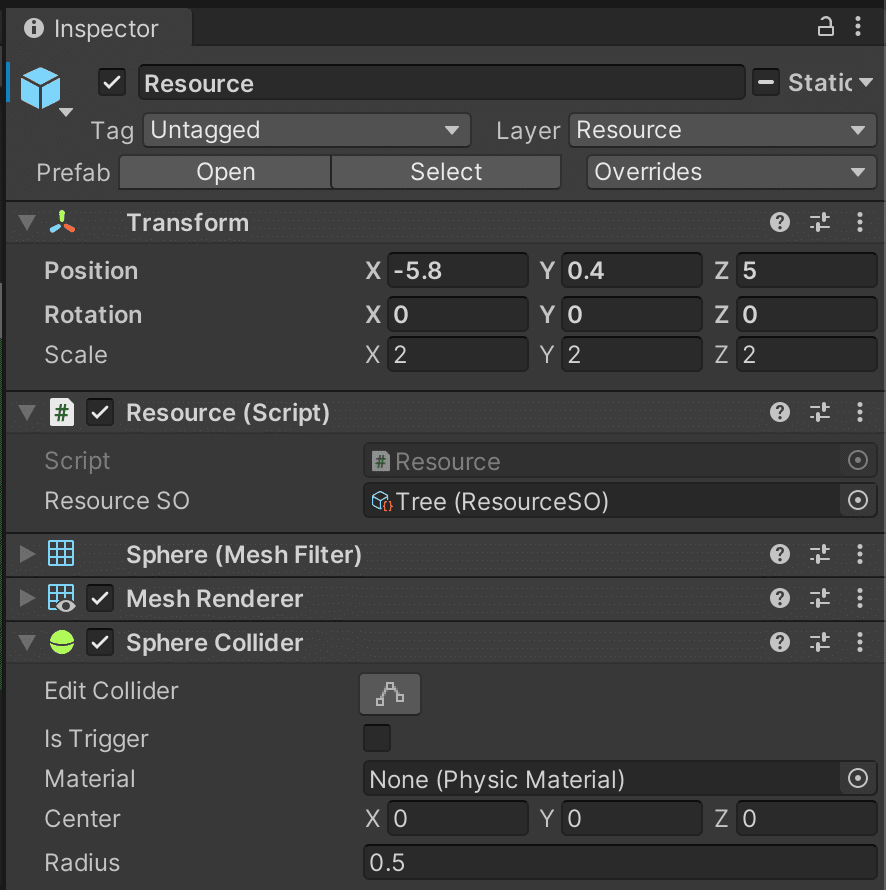This screenshot has height=890, width=886.
Task: Open Resource script preset settings icon
Action: click(820, 412)
